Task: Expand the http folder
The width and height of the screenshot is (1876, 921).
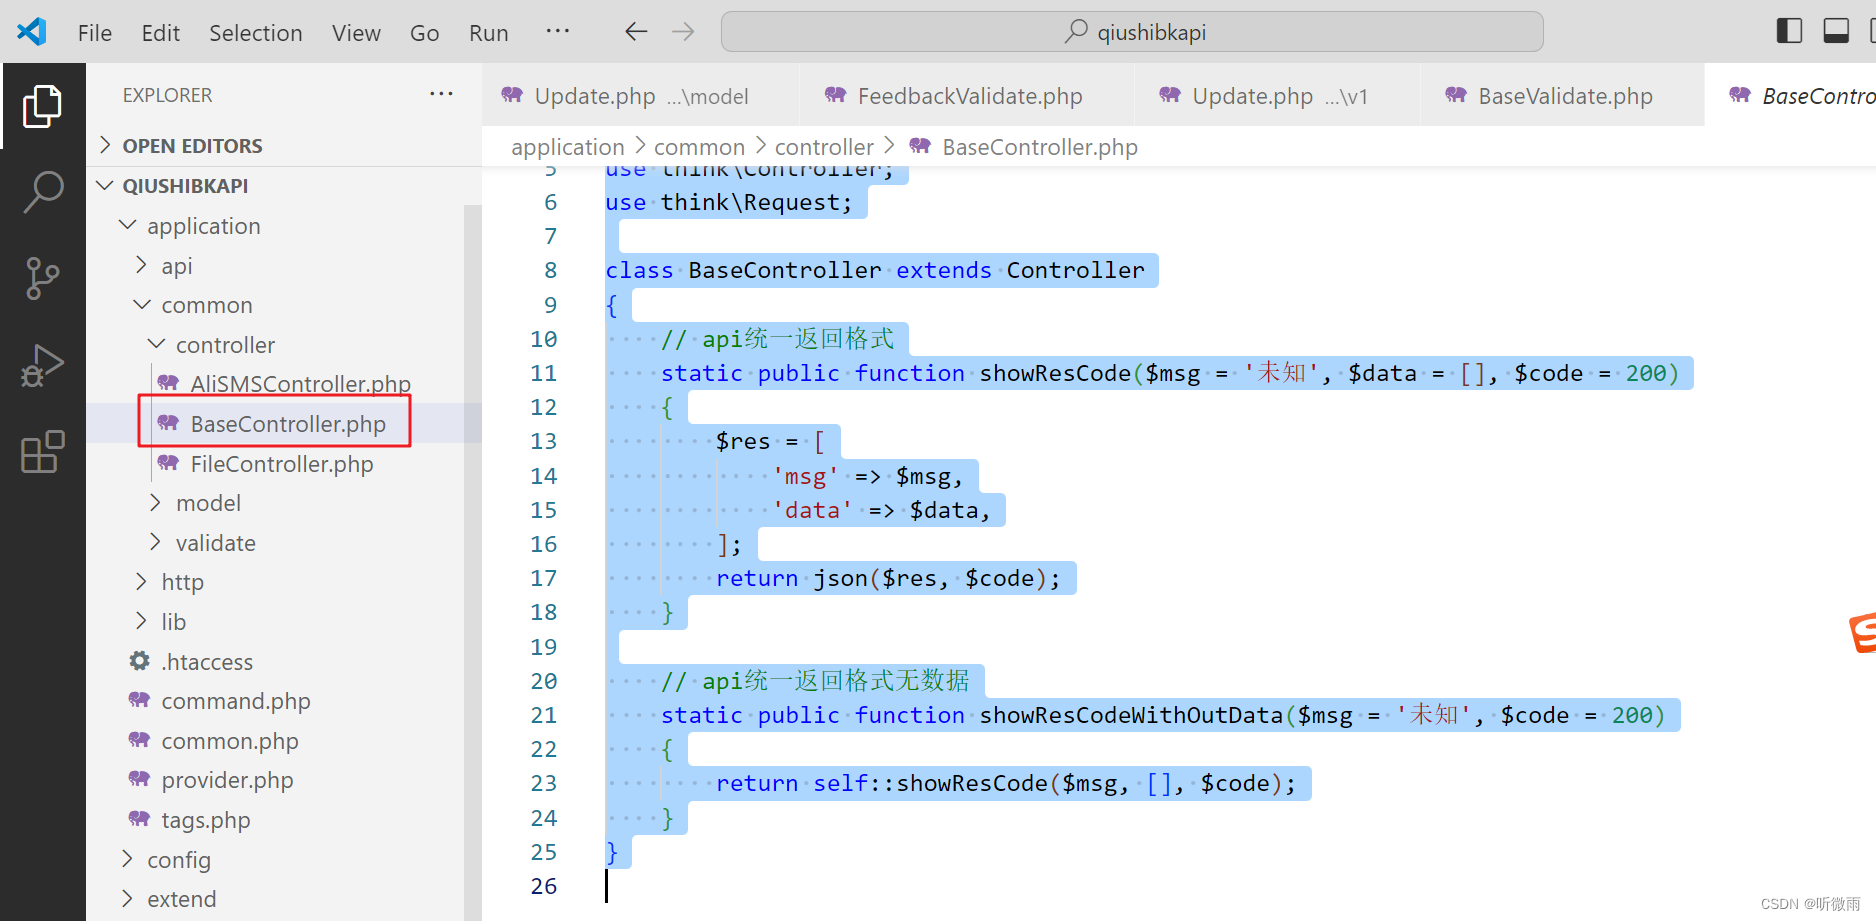Action: click(275, 582)
